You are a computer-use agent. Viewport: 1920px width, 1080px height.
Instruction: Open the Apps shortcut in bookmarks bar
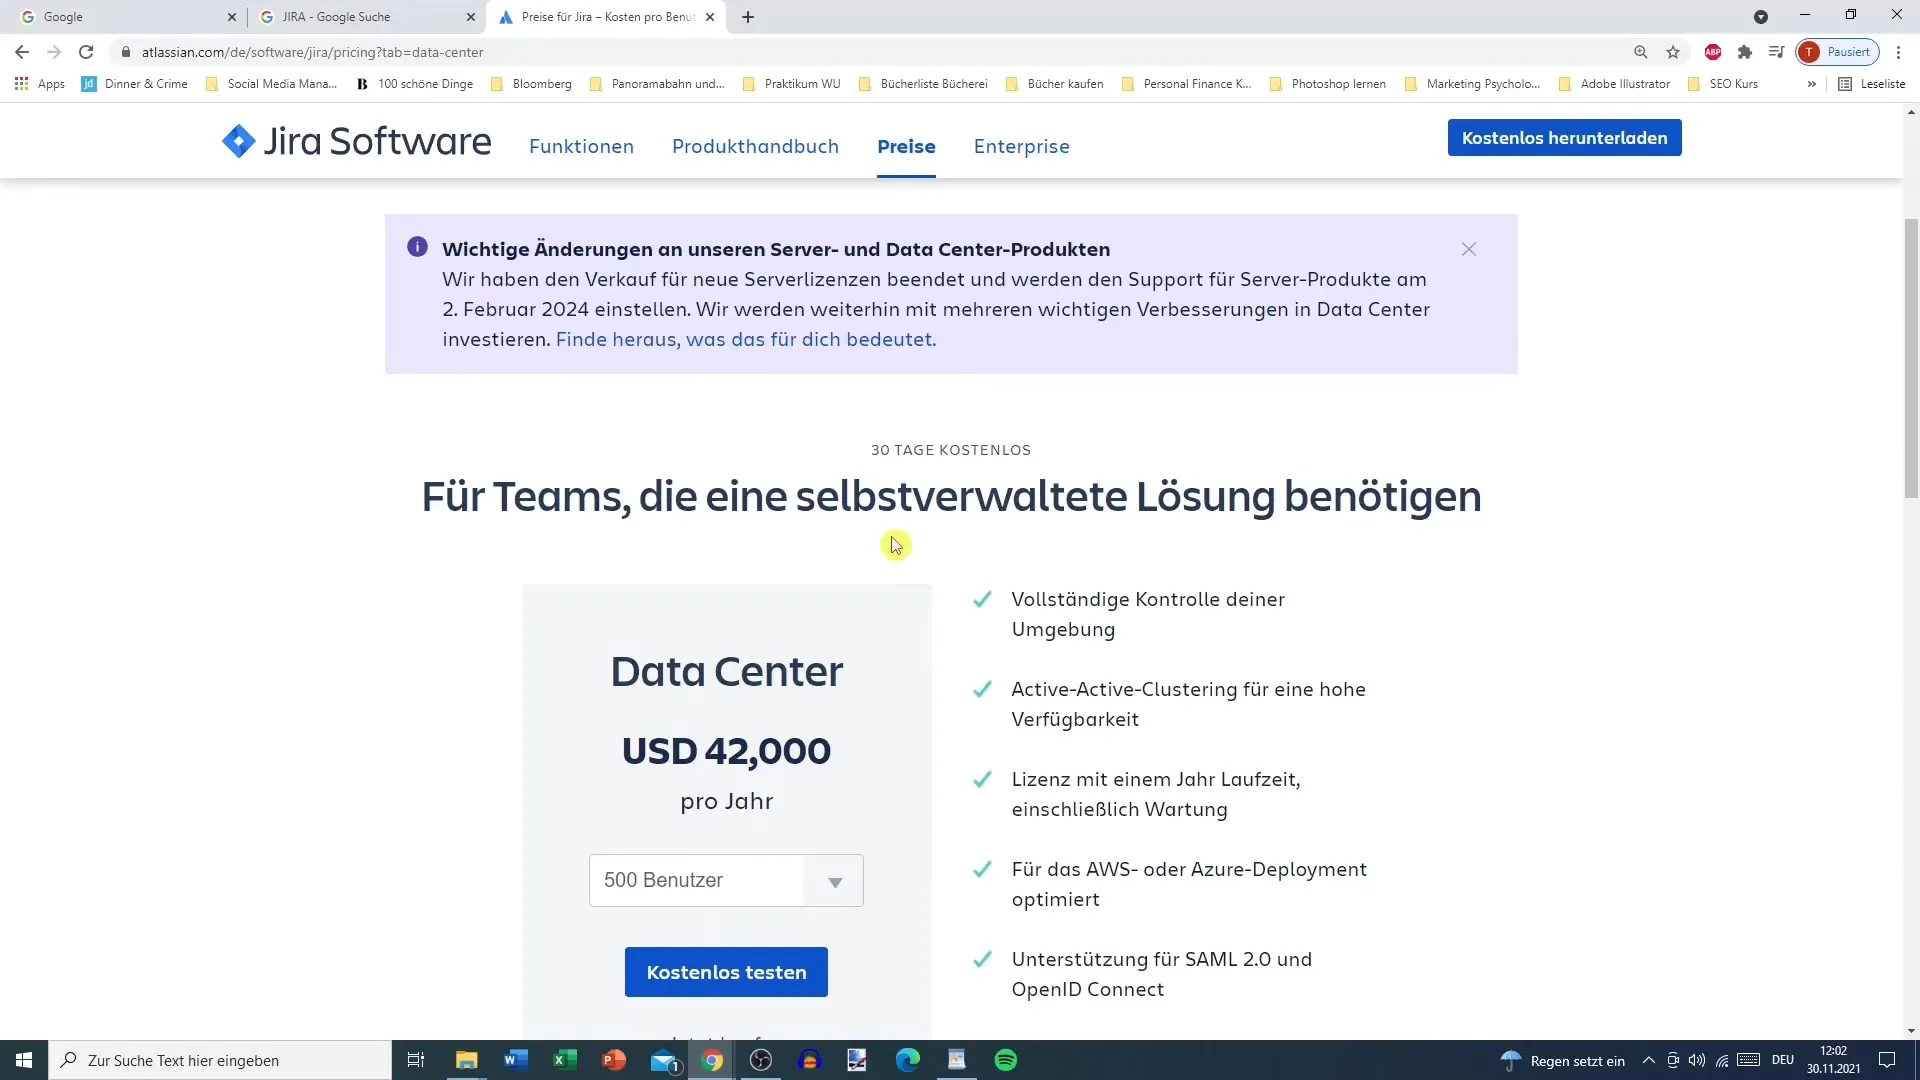40,84
